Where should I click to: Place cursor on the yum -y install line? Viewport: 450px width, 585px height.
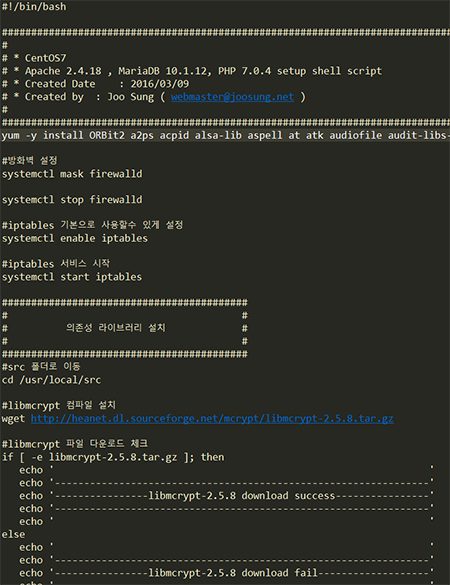[x=225, y=135]
